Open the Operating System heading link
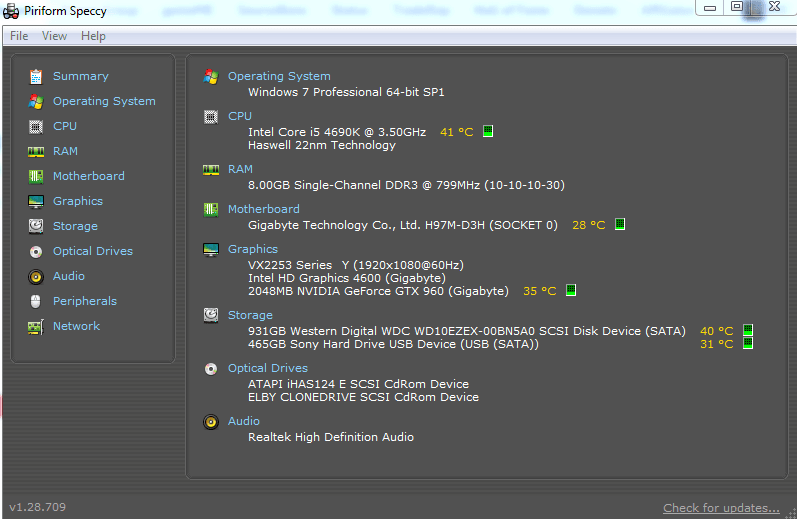The height and width of the screenshot is (519, 797). (279, 76)
